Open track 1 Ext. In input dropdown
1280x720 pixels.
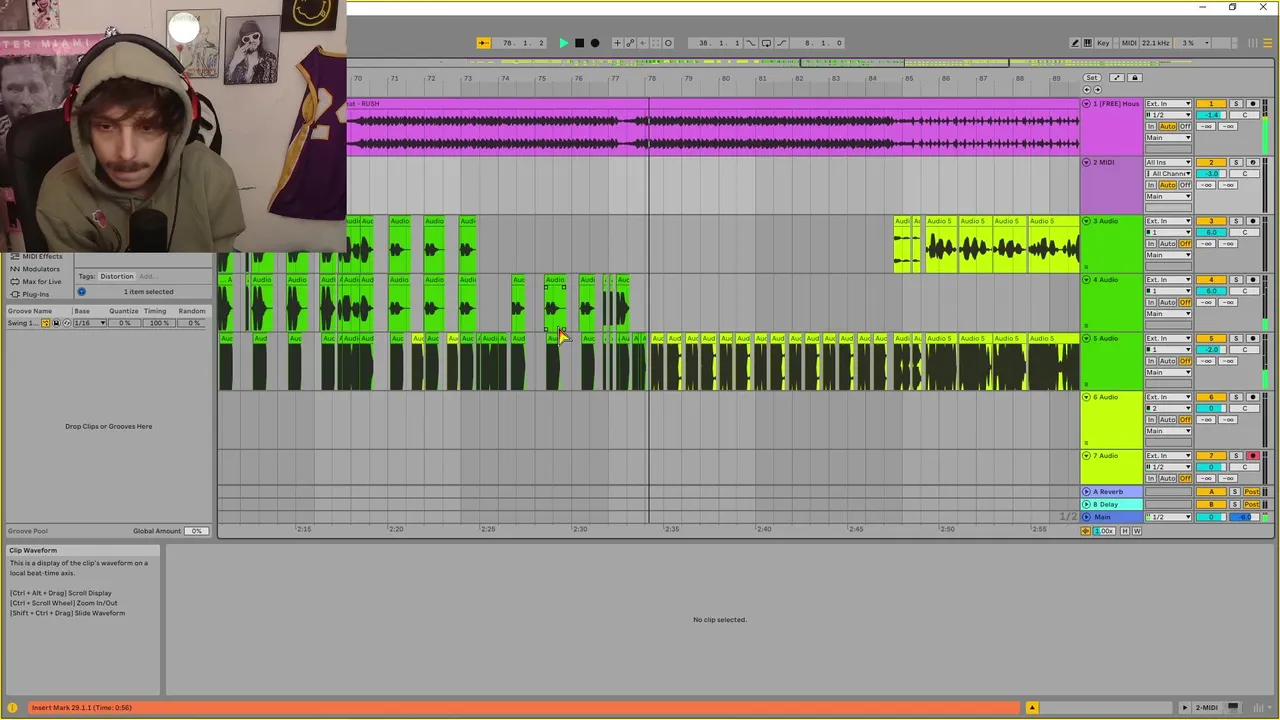click(1168, 104)
